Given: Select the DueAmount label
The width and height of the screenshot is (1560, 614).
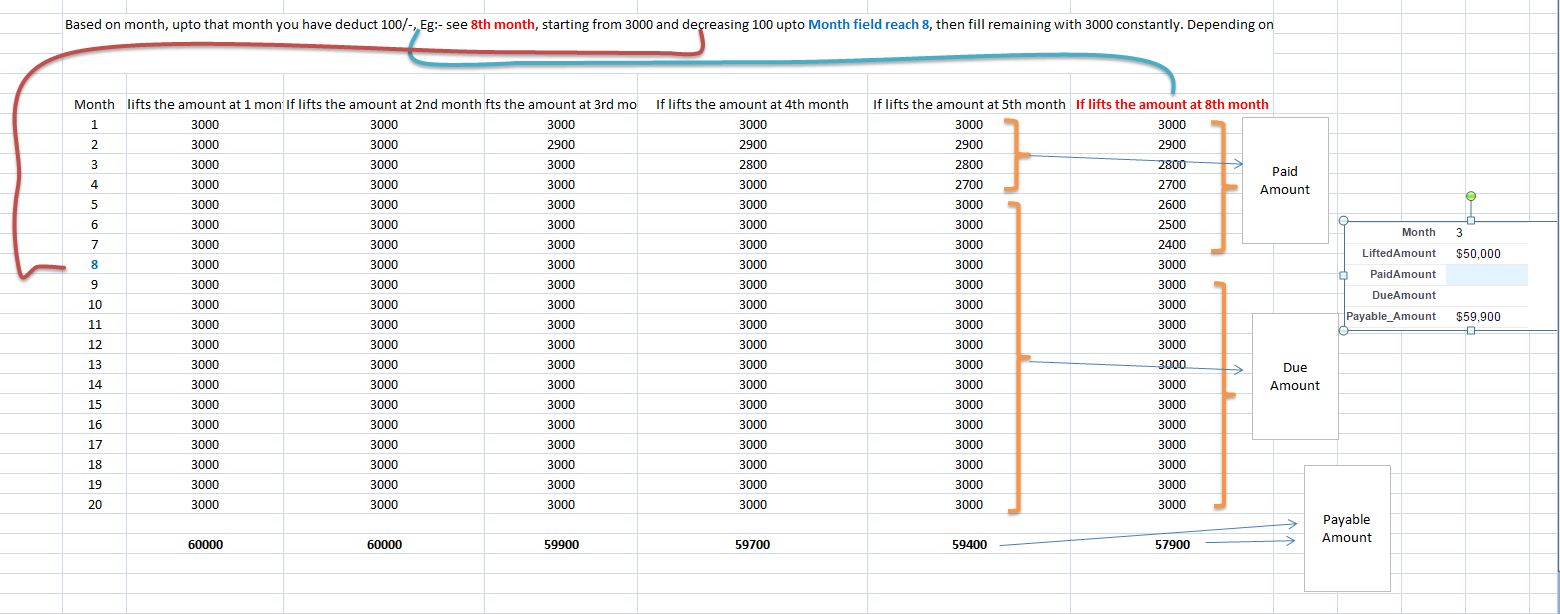Looking at the screenshot, I should point(1403,295).
